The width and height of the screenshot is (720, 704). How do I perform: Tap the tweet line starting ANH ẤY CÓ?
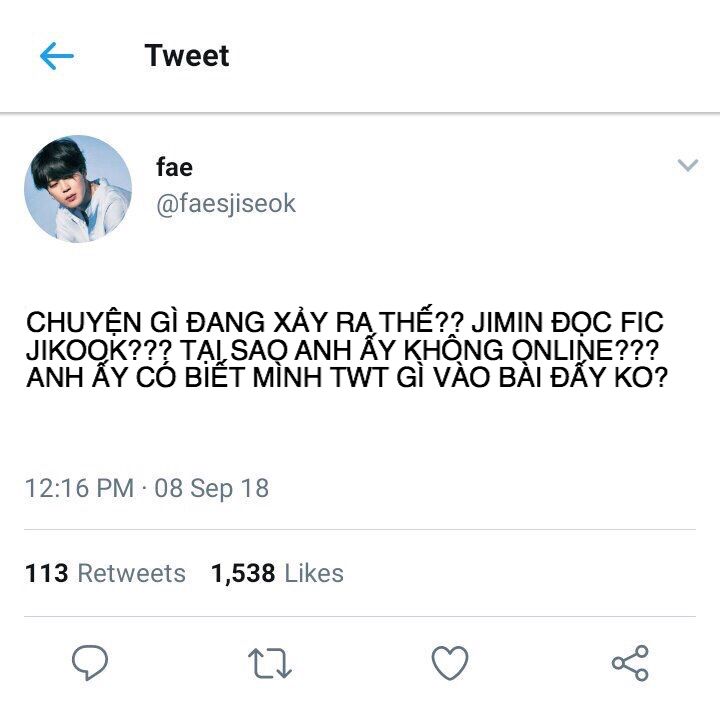click(347, 377)
